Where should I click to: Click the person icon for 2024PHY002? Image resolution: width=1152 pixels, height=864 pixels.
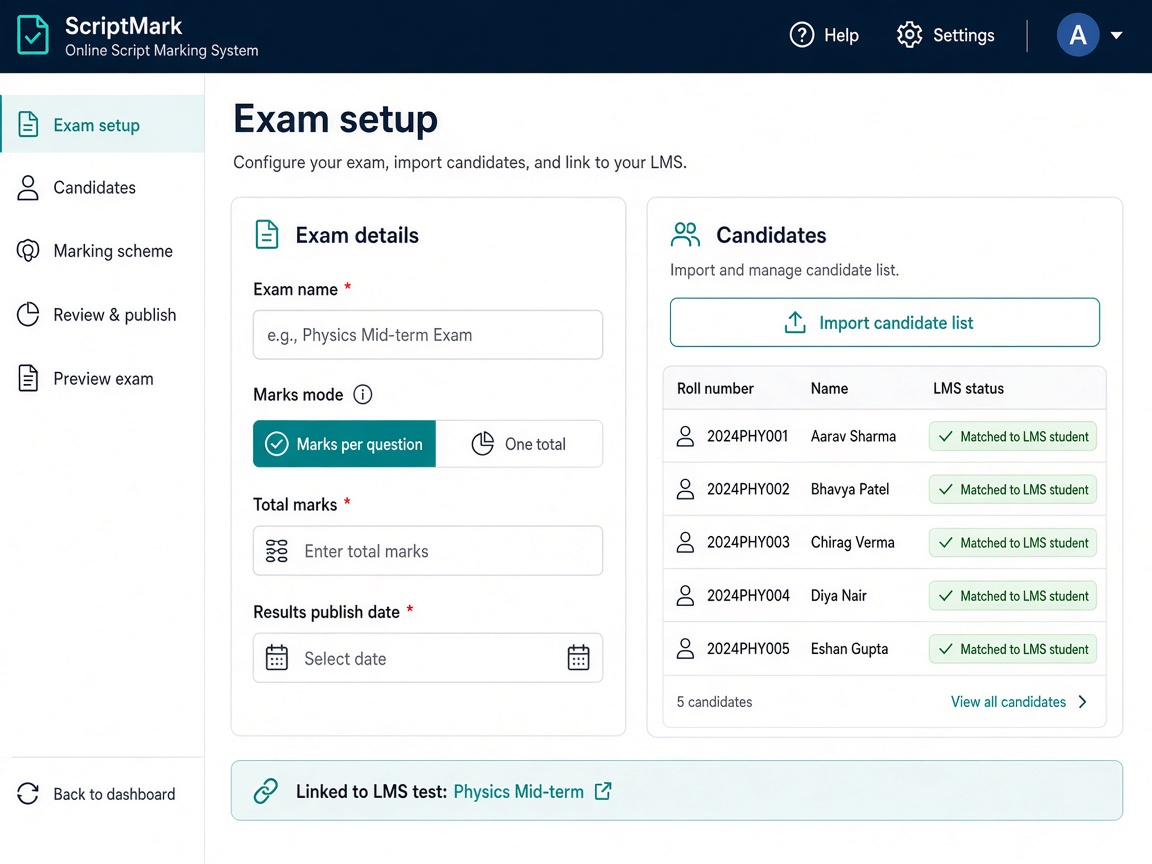coord(685,489)
